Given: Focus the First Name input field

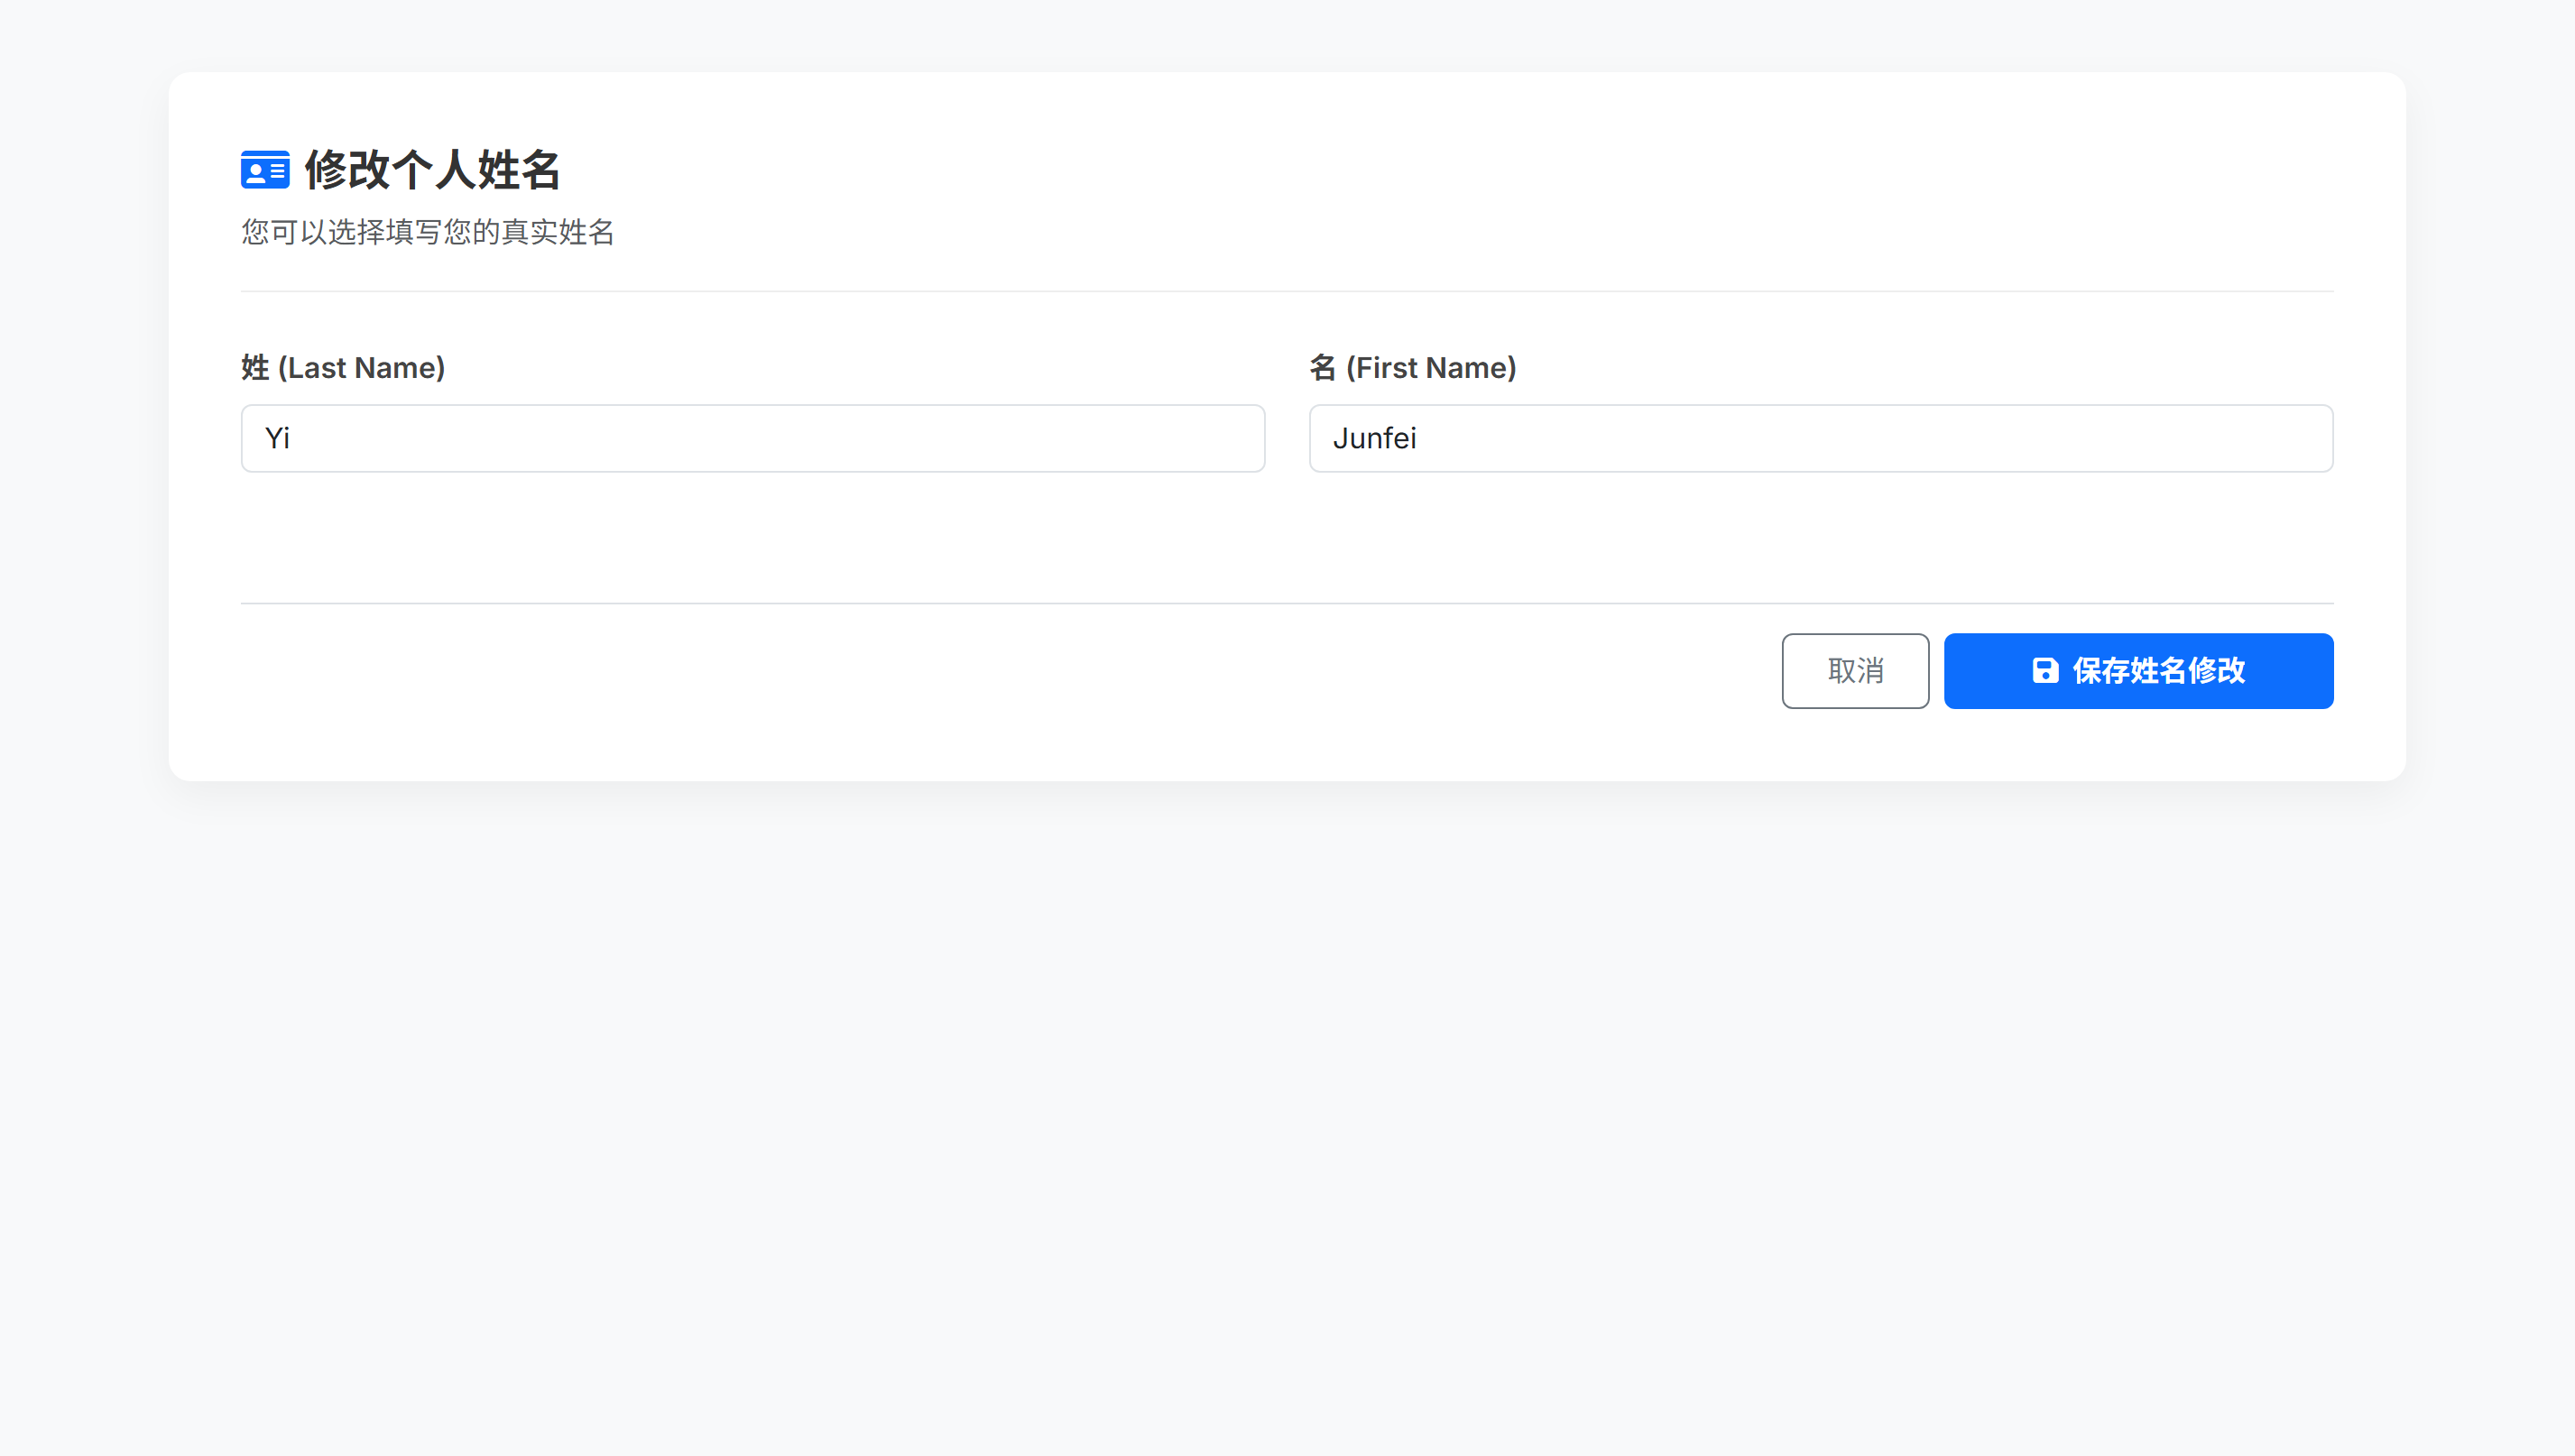Looking at the screenshot, I should tap(1820, 438).
